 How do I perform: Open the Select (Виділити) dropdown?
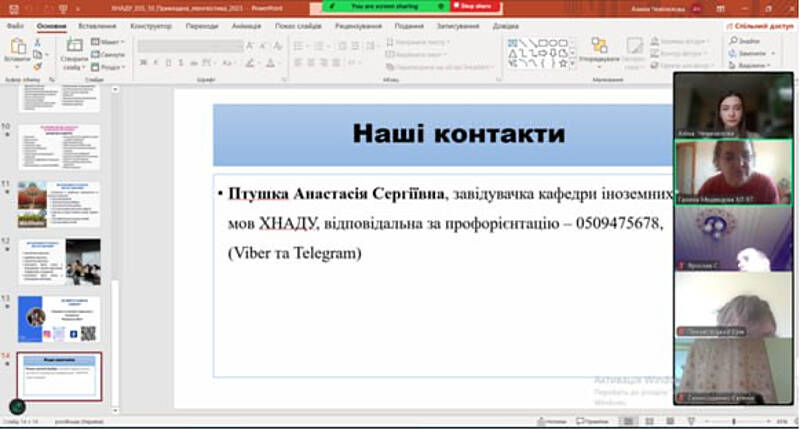pos(749,65)
